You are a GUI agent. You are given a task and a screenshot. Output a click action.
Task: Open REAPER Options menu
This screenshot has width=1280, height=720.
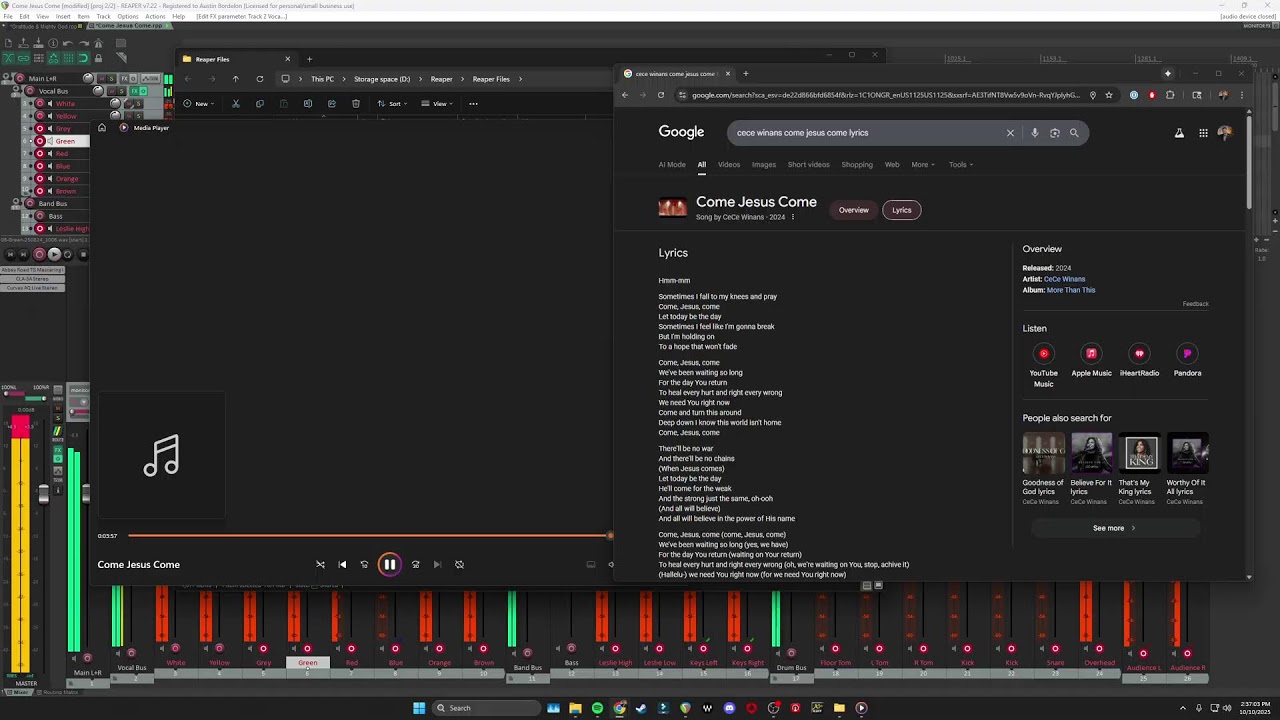coord(128,16)
